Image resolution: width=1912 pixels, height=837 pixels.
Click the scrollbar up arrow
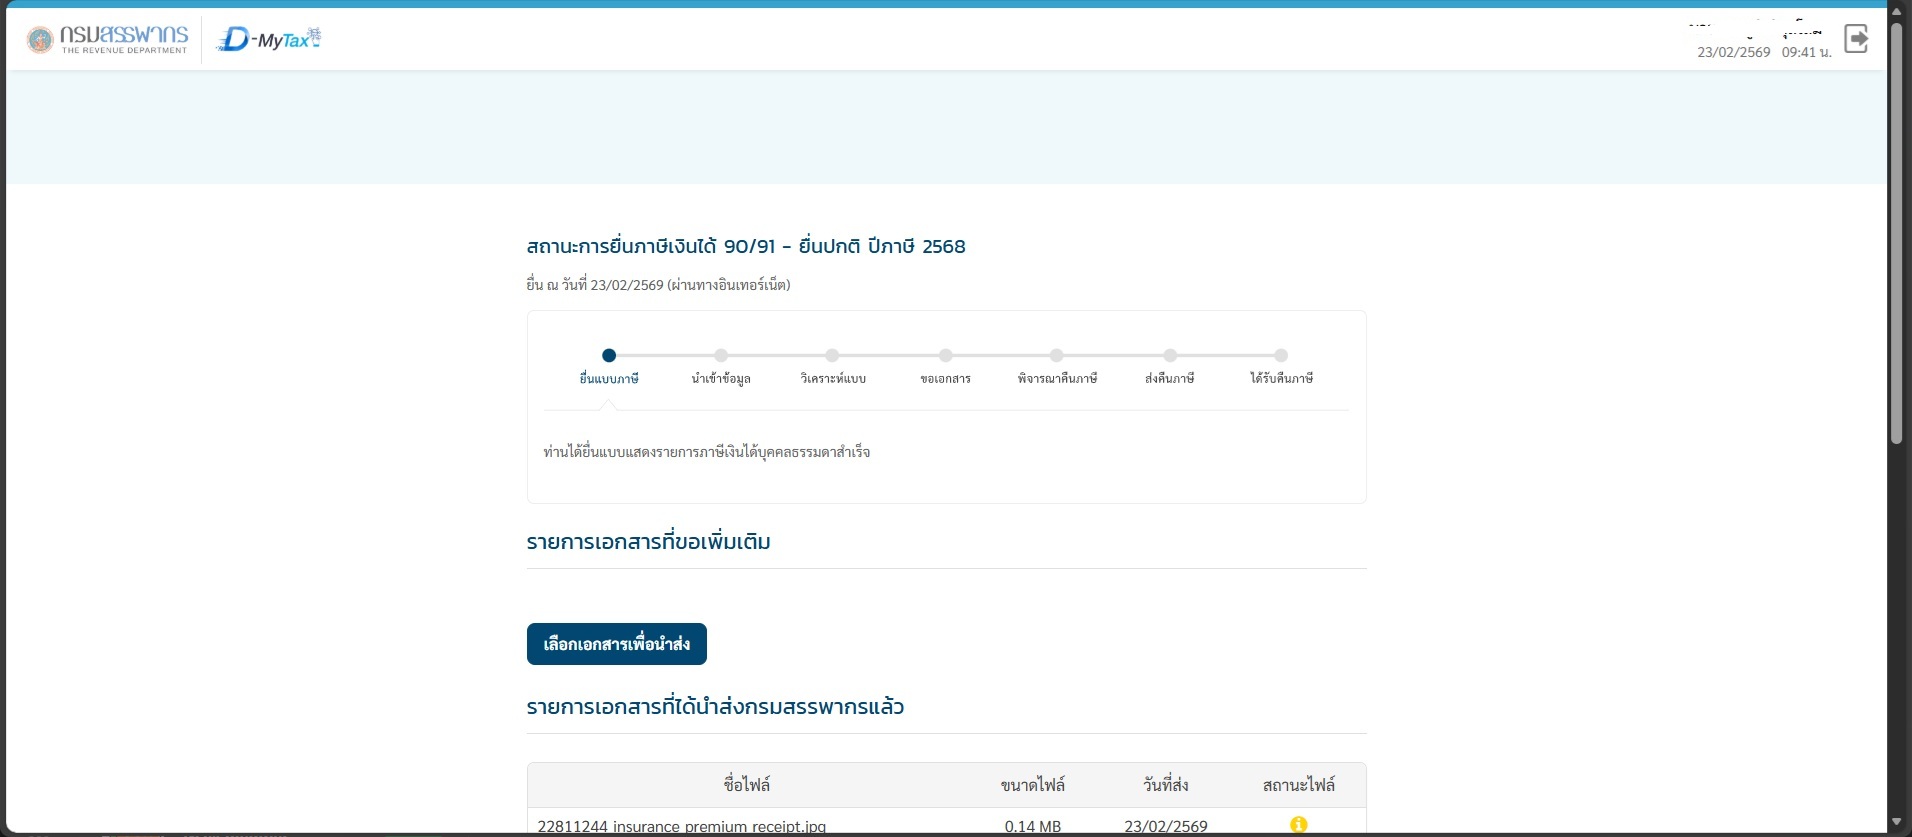tap(1897, 11)
